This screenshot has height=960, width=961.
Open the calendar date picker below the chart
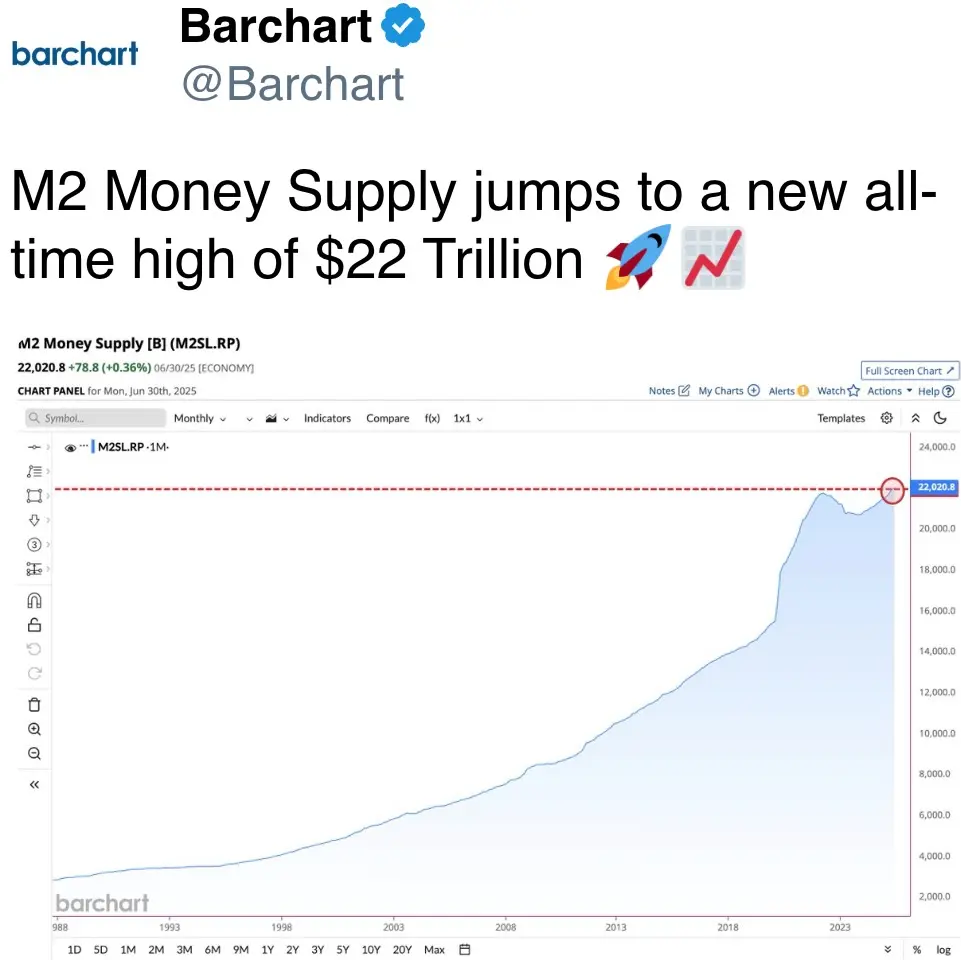coord(464,949)
